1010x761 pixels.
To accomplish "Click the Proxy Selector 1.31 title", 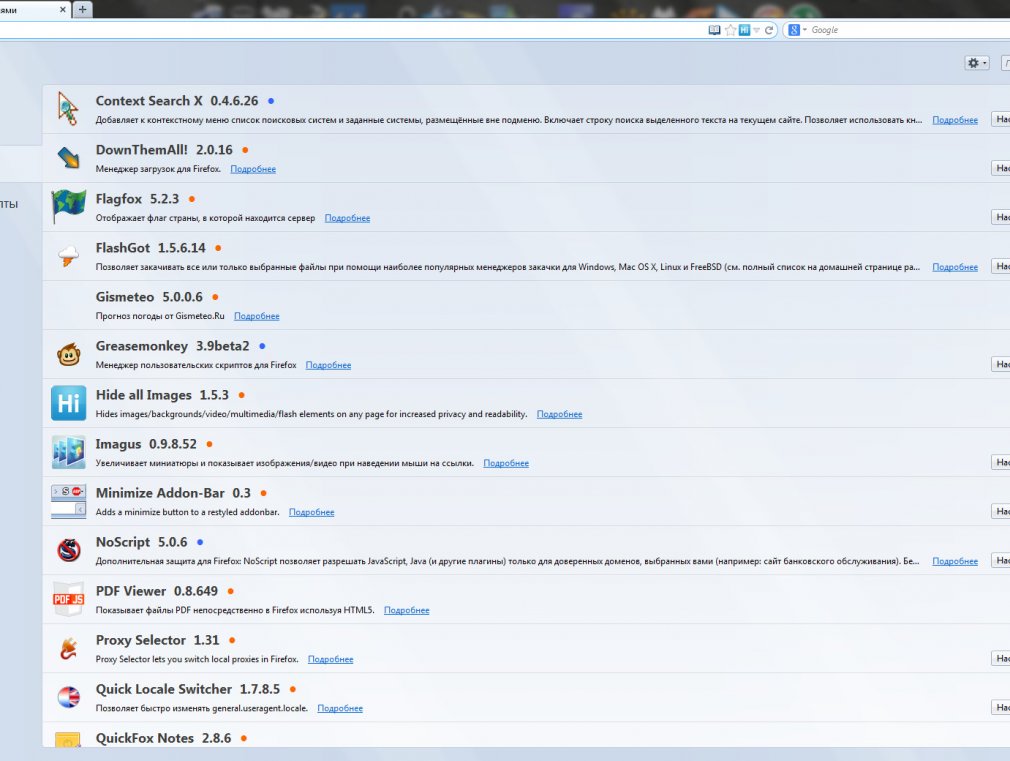I will click(157, 640).
